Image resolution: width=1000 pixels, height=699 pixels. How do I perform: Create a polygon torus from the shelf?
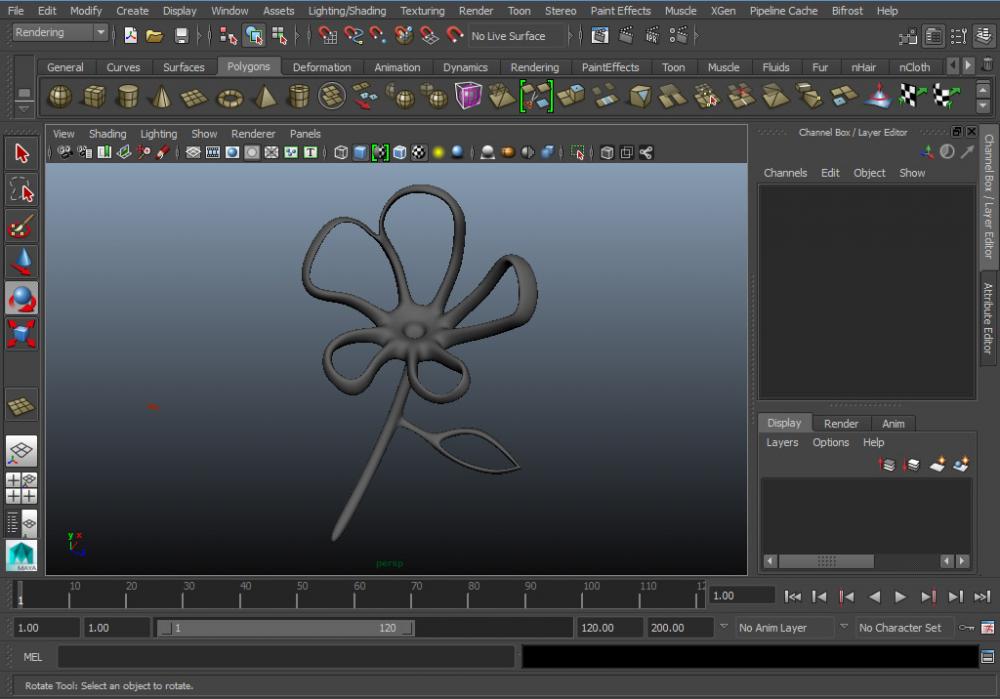point(230,97)
